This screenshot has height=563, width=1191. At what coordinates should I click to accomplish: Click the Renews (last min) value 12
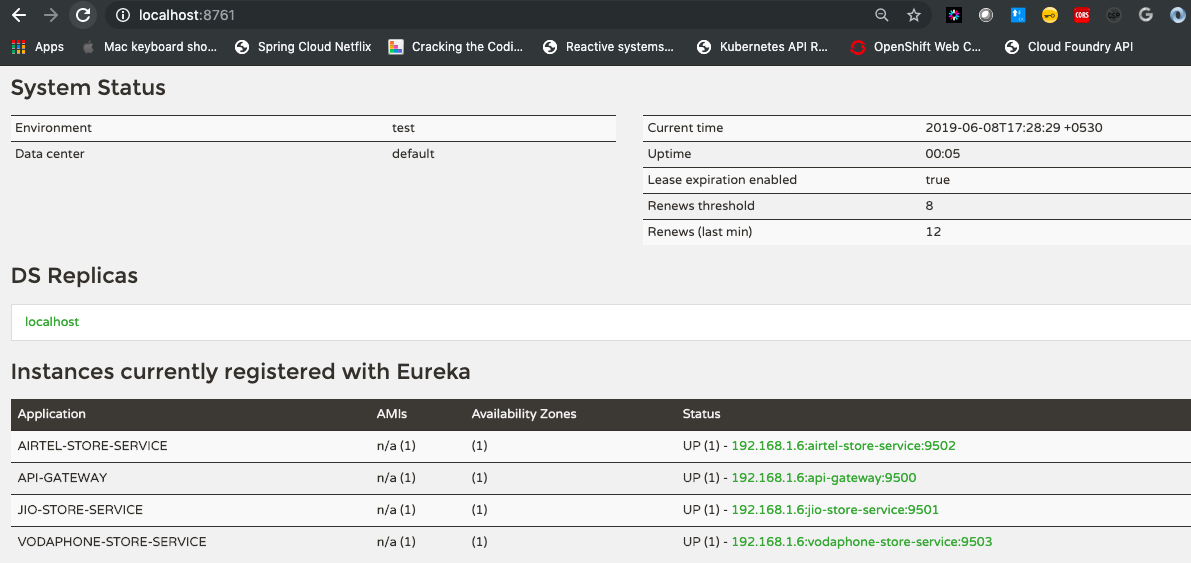tap(934, 232)
